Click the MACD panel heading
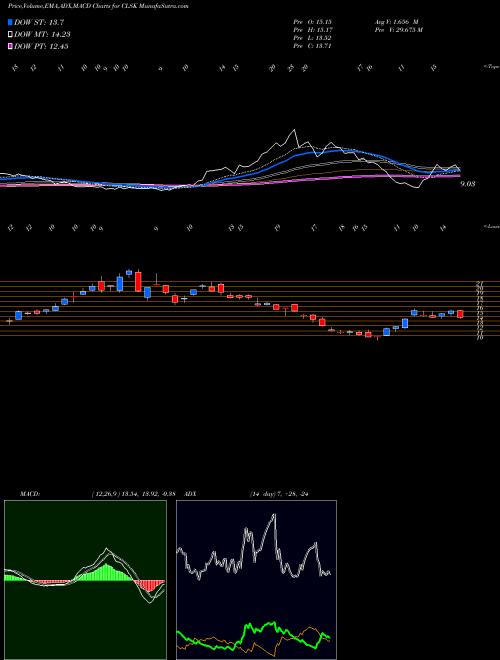Screen dimensions: 500x660 click(x=29, y=494)
